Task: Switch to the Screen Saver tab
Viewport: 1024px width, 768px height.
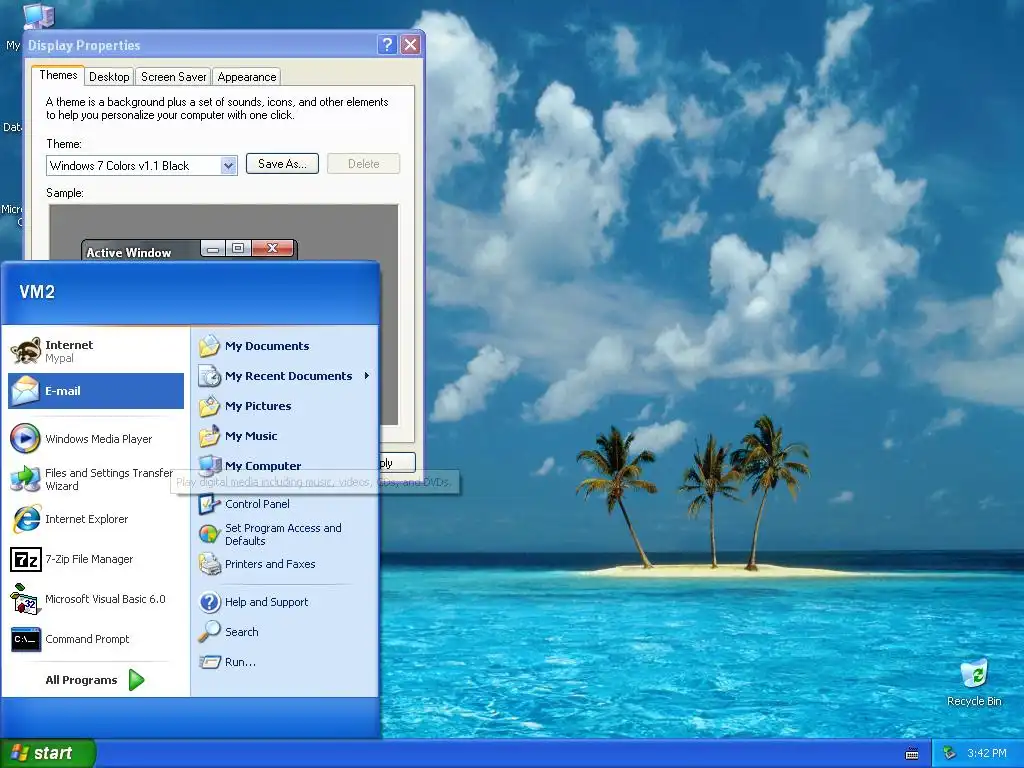Action: click(x=173, y=76)
